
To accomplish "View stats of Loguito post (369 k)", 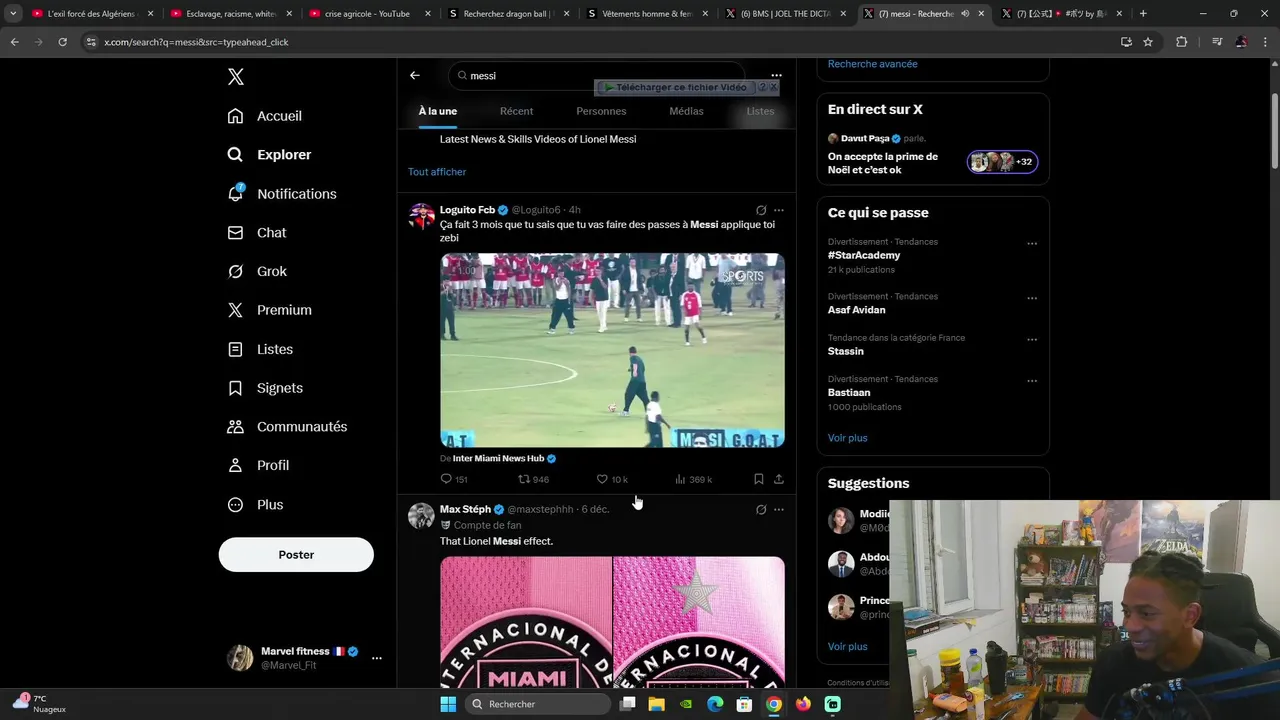I will point(693,479).
